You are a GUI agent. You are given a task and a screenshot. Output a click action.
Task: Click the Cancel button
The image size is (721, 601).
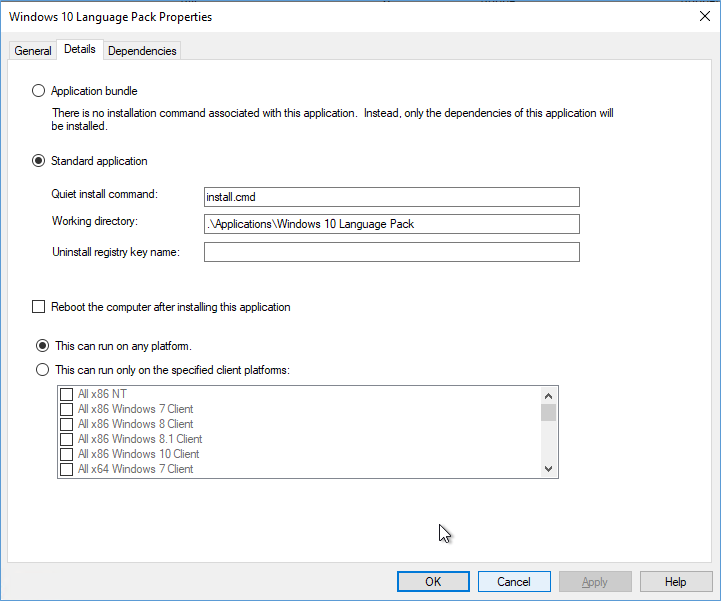click(x=514, y=582)
